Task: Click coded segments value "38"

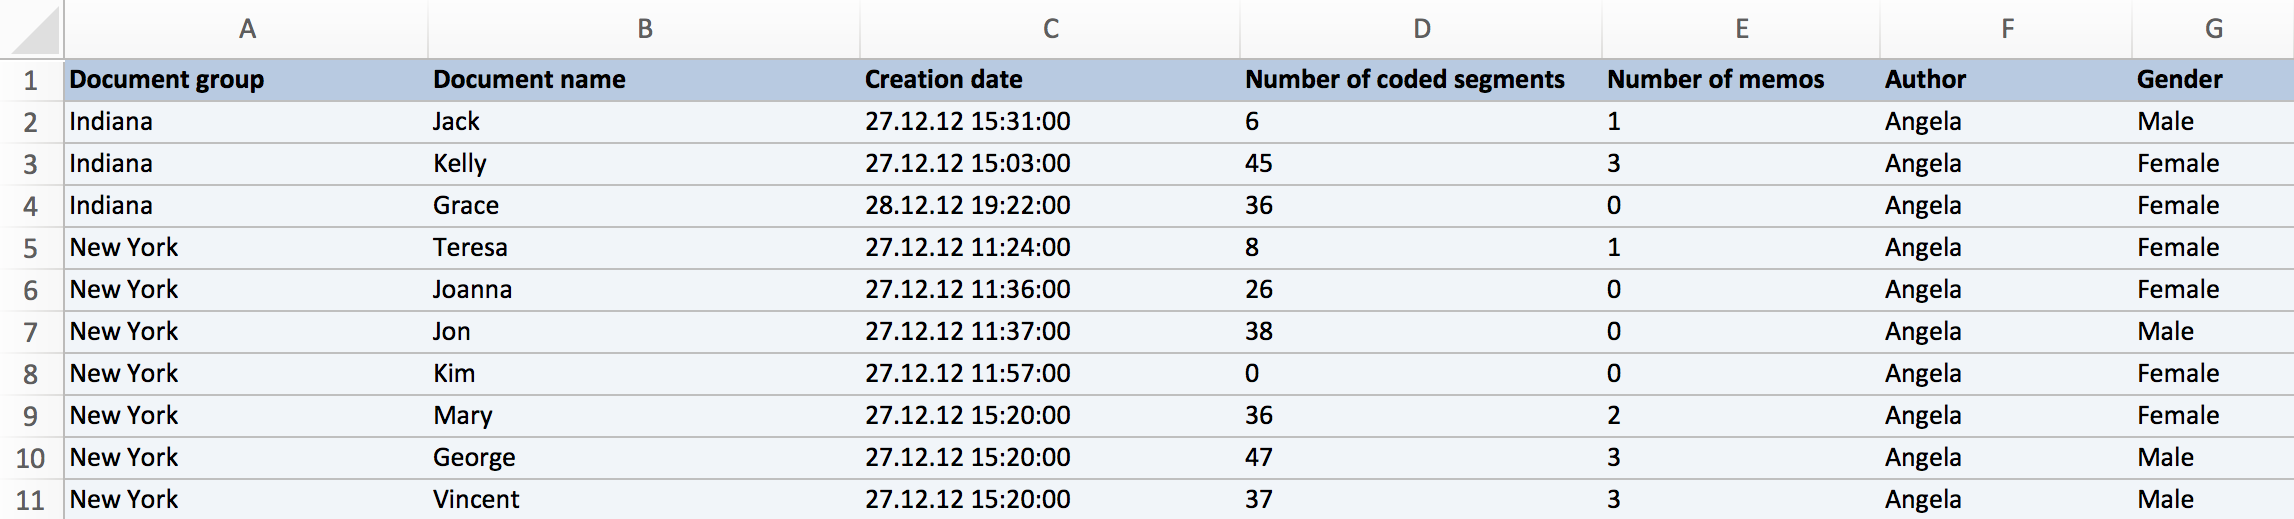Action: tap(1258, 332)
